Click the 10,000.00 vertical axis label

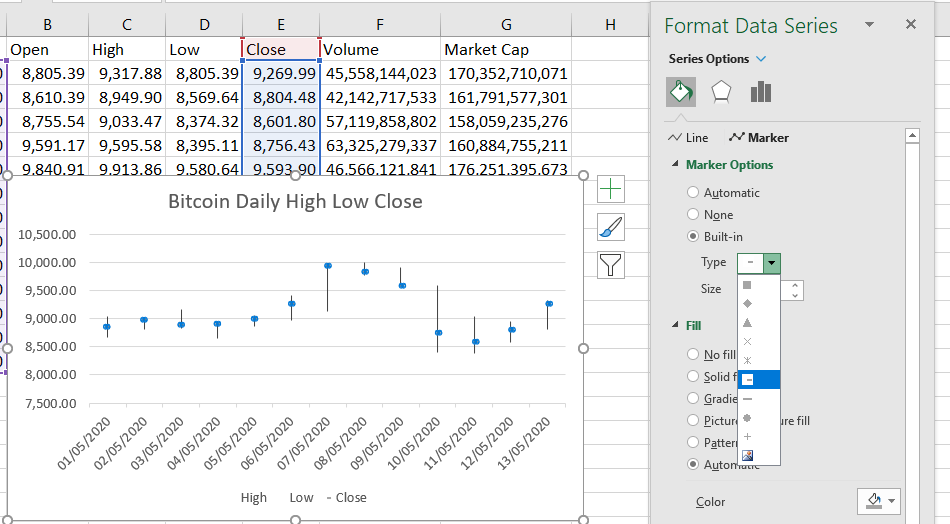pyautogui.click(x=47, y=262)
